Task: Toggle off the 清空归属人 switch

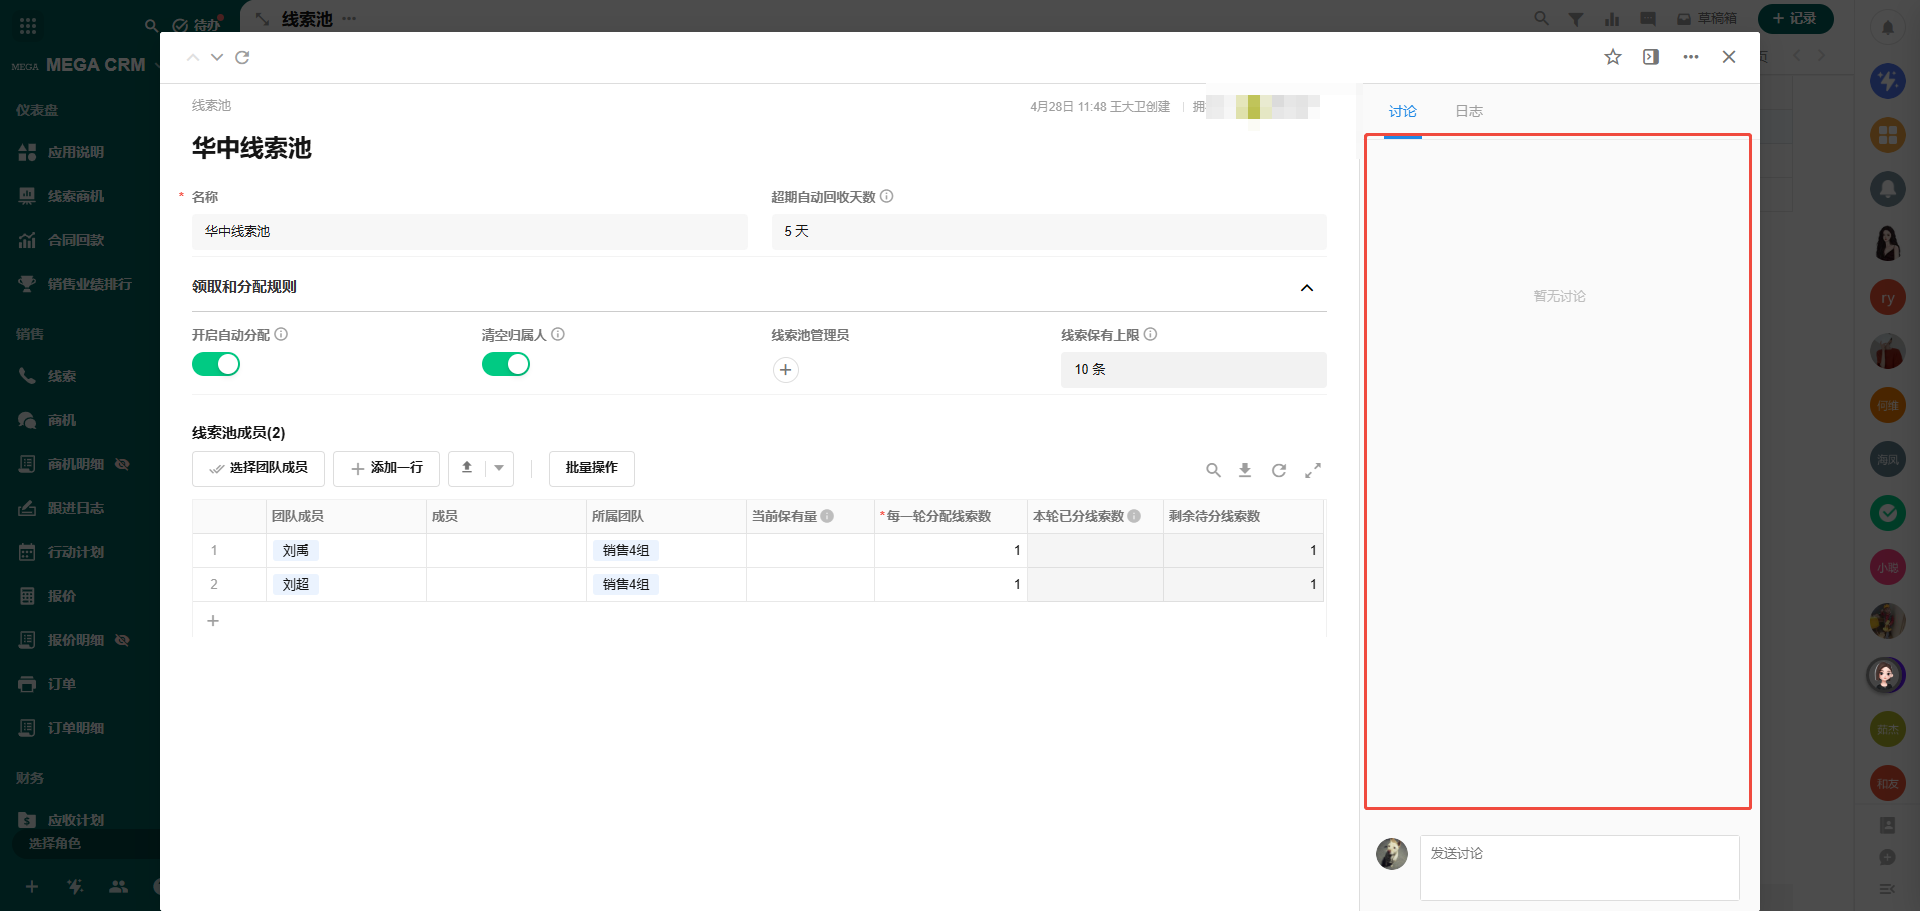Action: 506,364
